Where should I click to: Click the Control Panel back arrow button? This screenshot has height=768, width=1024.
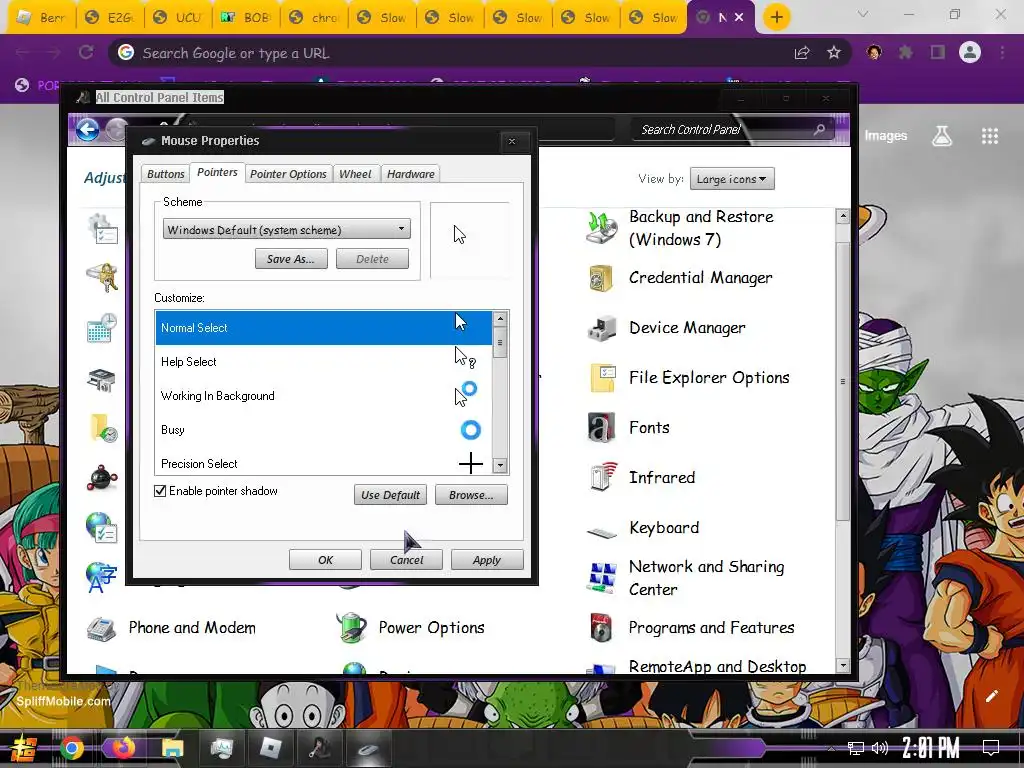[88, 129]
